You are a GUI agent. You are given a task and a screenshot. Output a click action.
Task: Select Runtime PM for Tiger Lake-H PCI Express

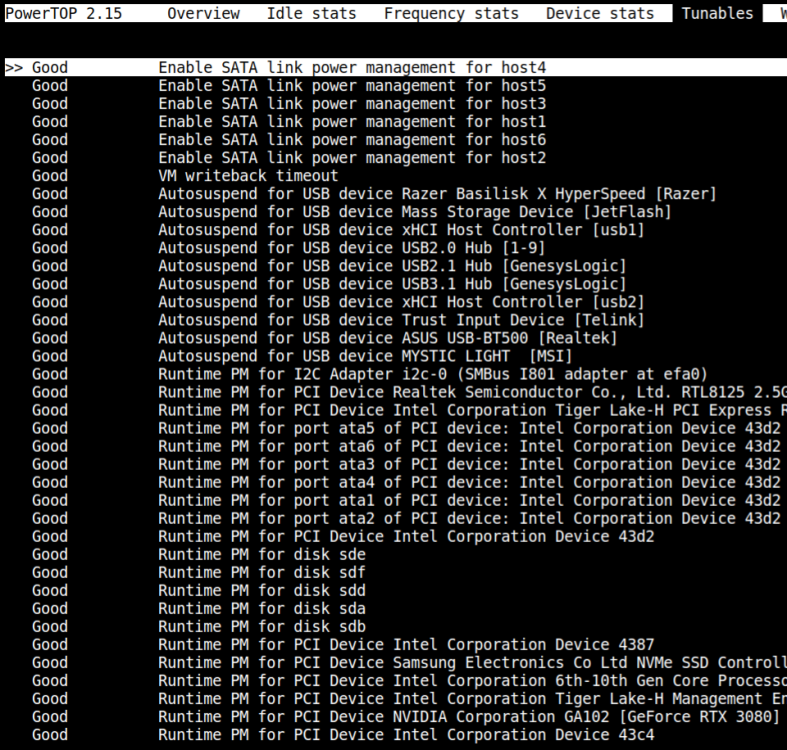click(409, 411)
